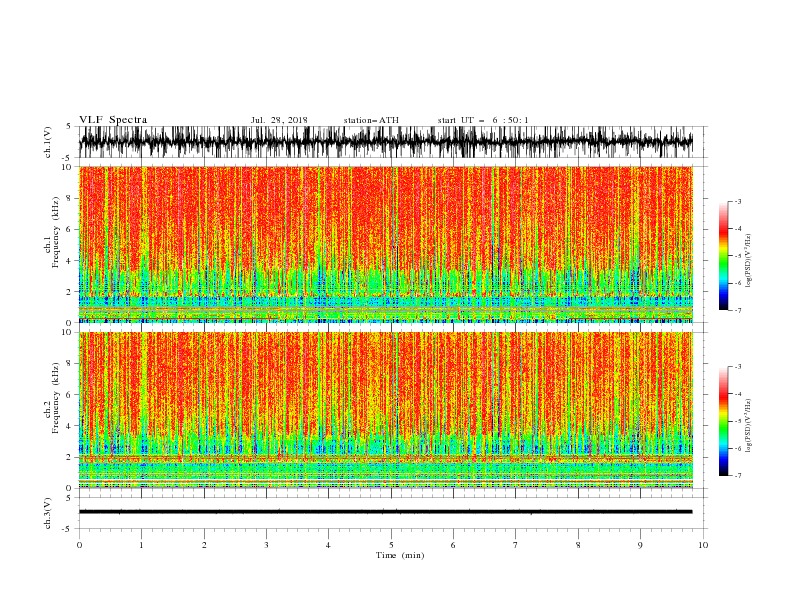Click inside the ch.1 spectrogram panel
The width and height of the screenshot is (792, 612).
(x=386, y=244)
